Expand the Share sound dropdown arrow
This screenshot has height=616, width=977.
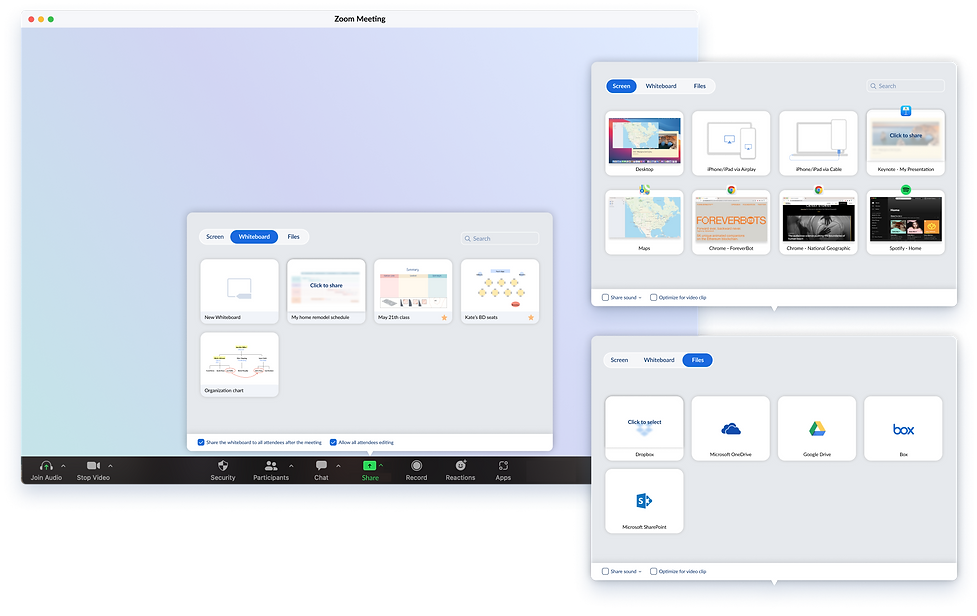pyautogui.click(x=641, y=297)
